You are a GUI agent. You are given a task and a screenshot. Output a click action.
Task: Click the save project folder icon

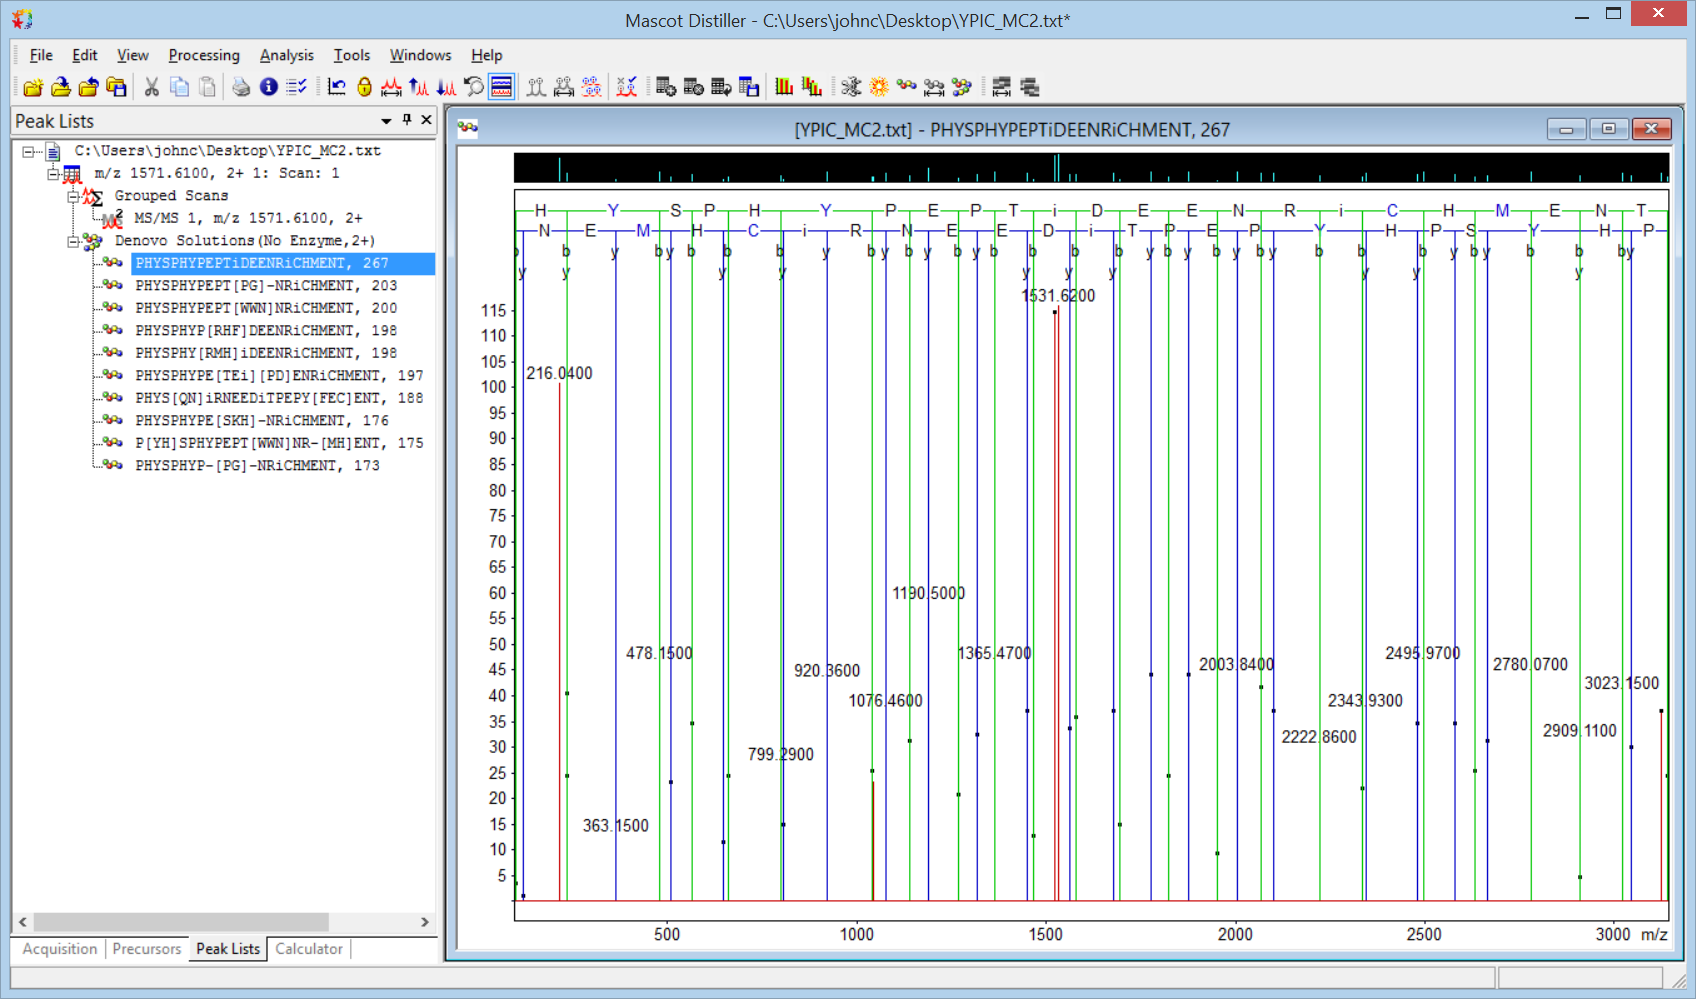click(x=117, y=87)
